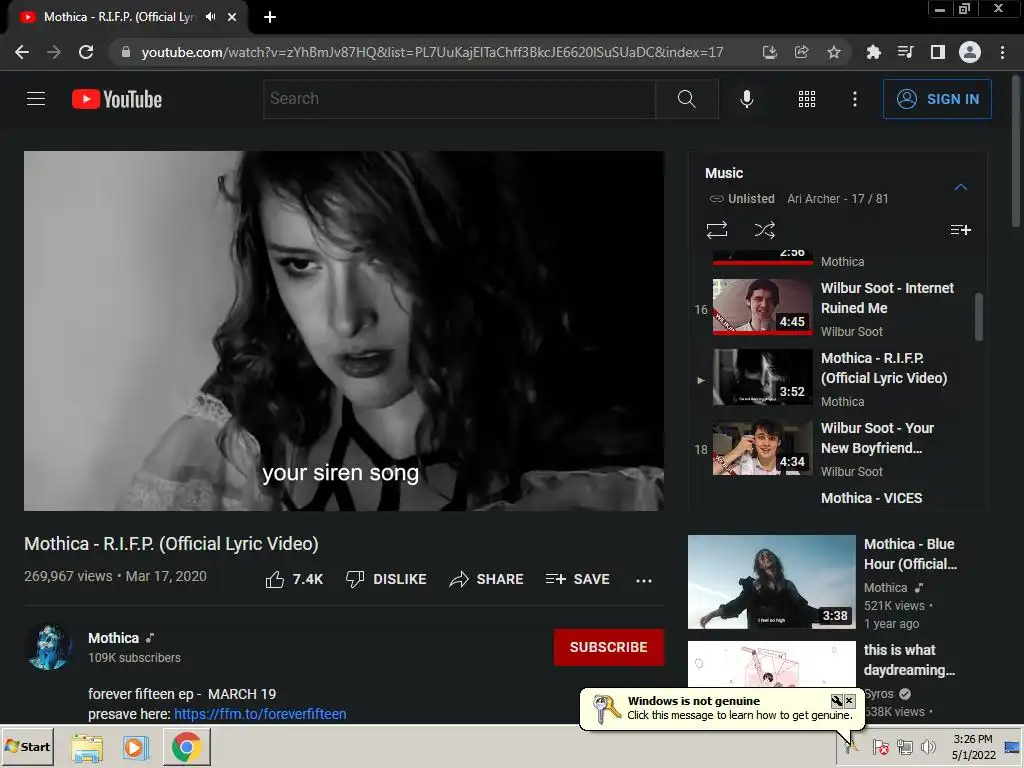Image resolution: width=1024 pixels, height=768 pixels.
Task: Go back in browser history
Action: click(x=22, y=52)
